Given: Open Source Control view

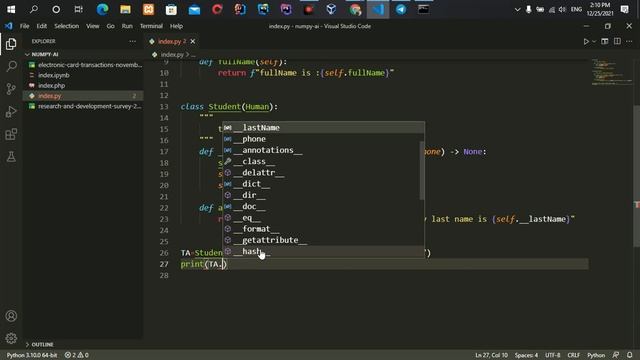Looking at the screenshot, I should point(11,89).
